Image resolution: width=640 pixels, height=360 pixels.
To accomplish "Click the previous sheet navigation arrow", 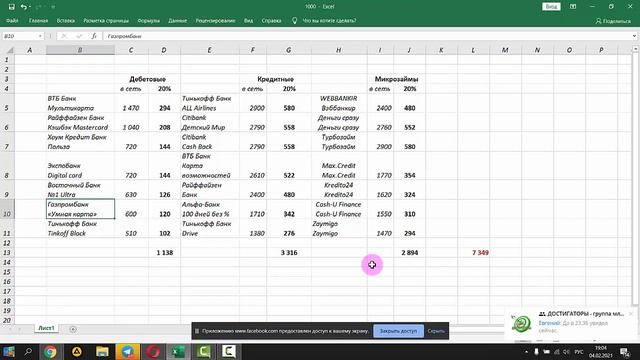I will 9,329.
